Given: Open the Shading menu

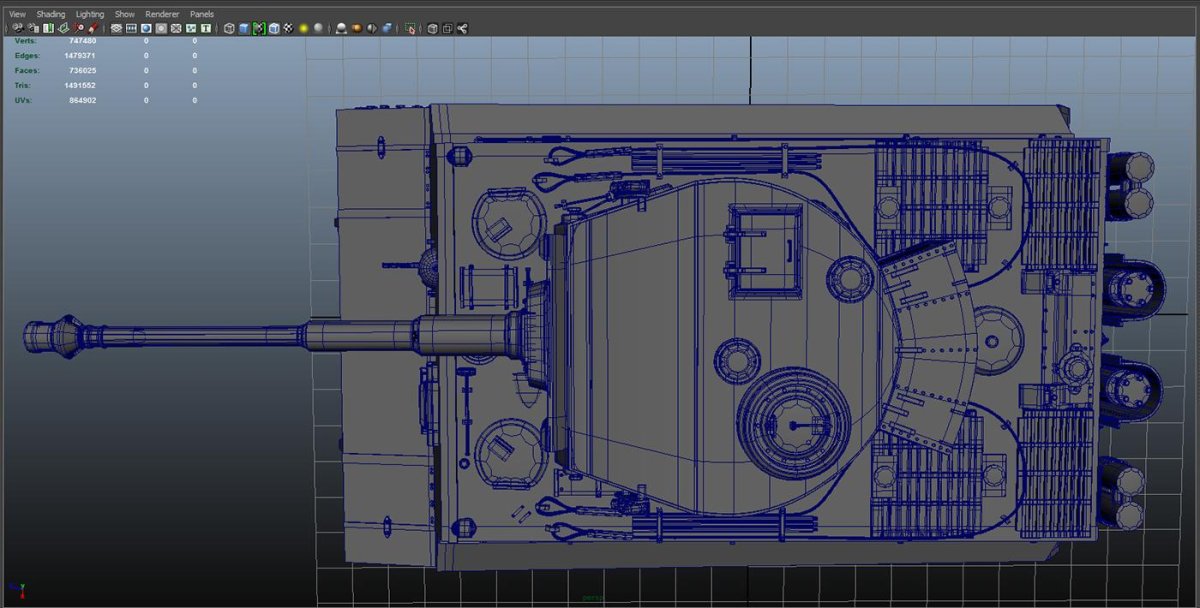Looking at the screenshot, I should pyautogui.click(x=51, y=14).
